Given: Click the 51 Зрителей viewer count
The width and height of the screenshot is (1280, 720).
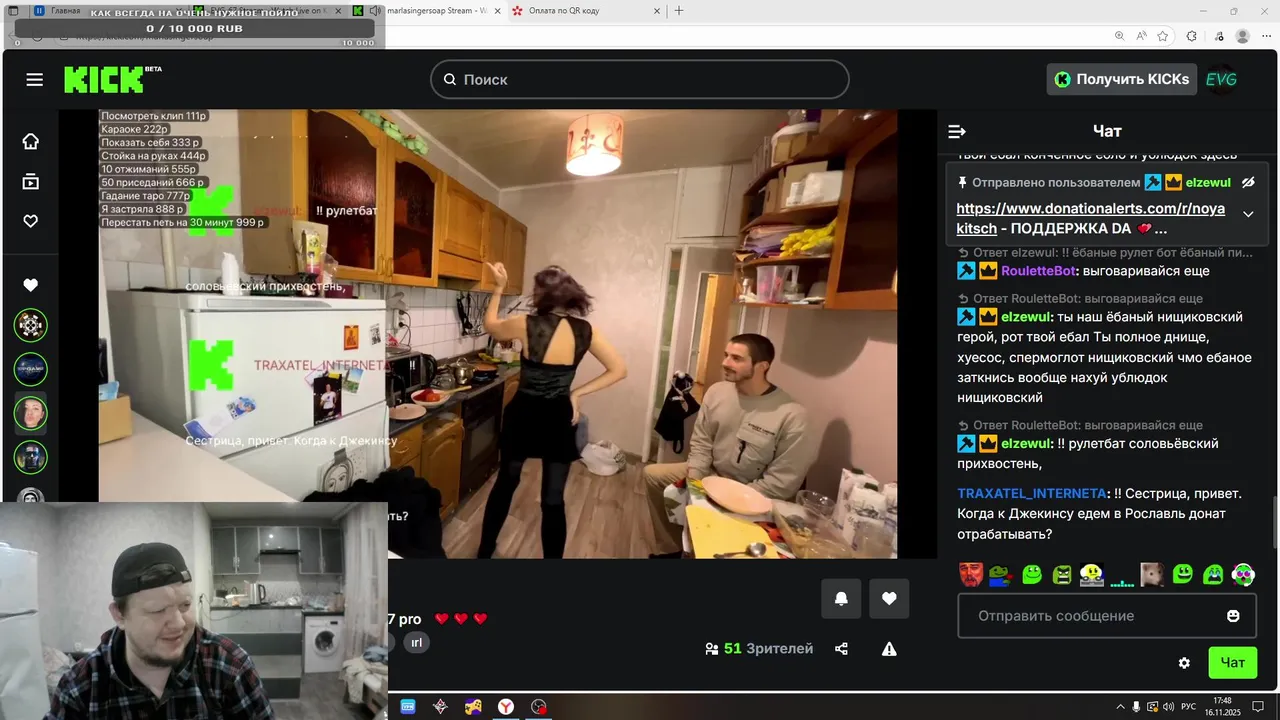Looking at the screenshot, I should pos(759,649).
